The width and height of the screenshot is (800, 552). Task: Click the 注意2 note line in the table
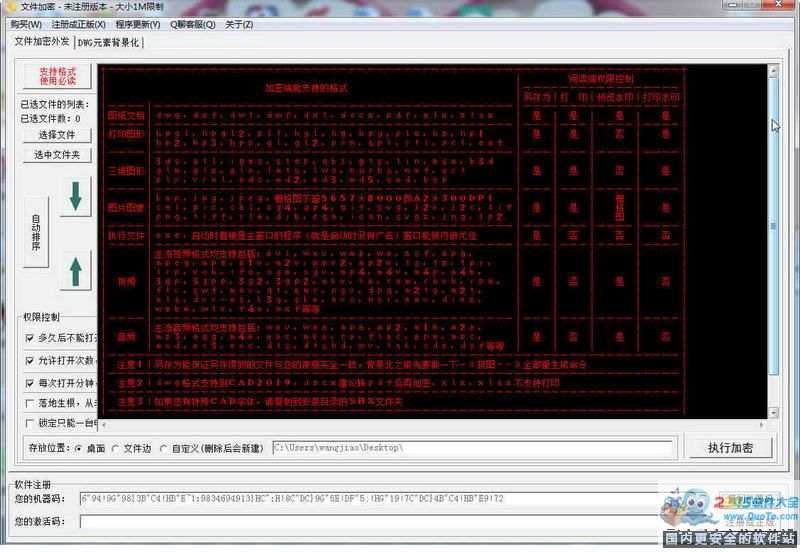coord(339,383)
